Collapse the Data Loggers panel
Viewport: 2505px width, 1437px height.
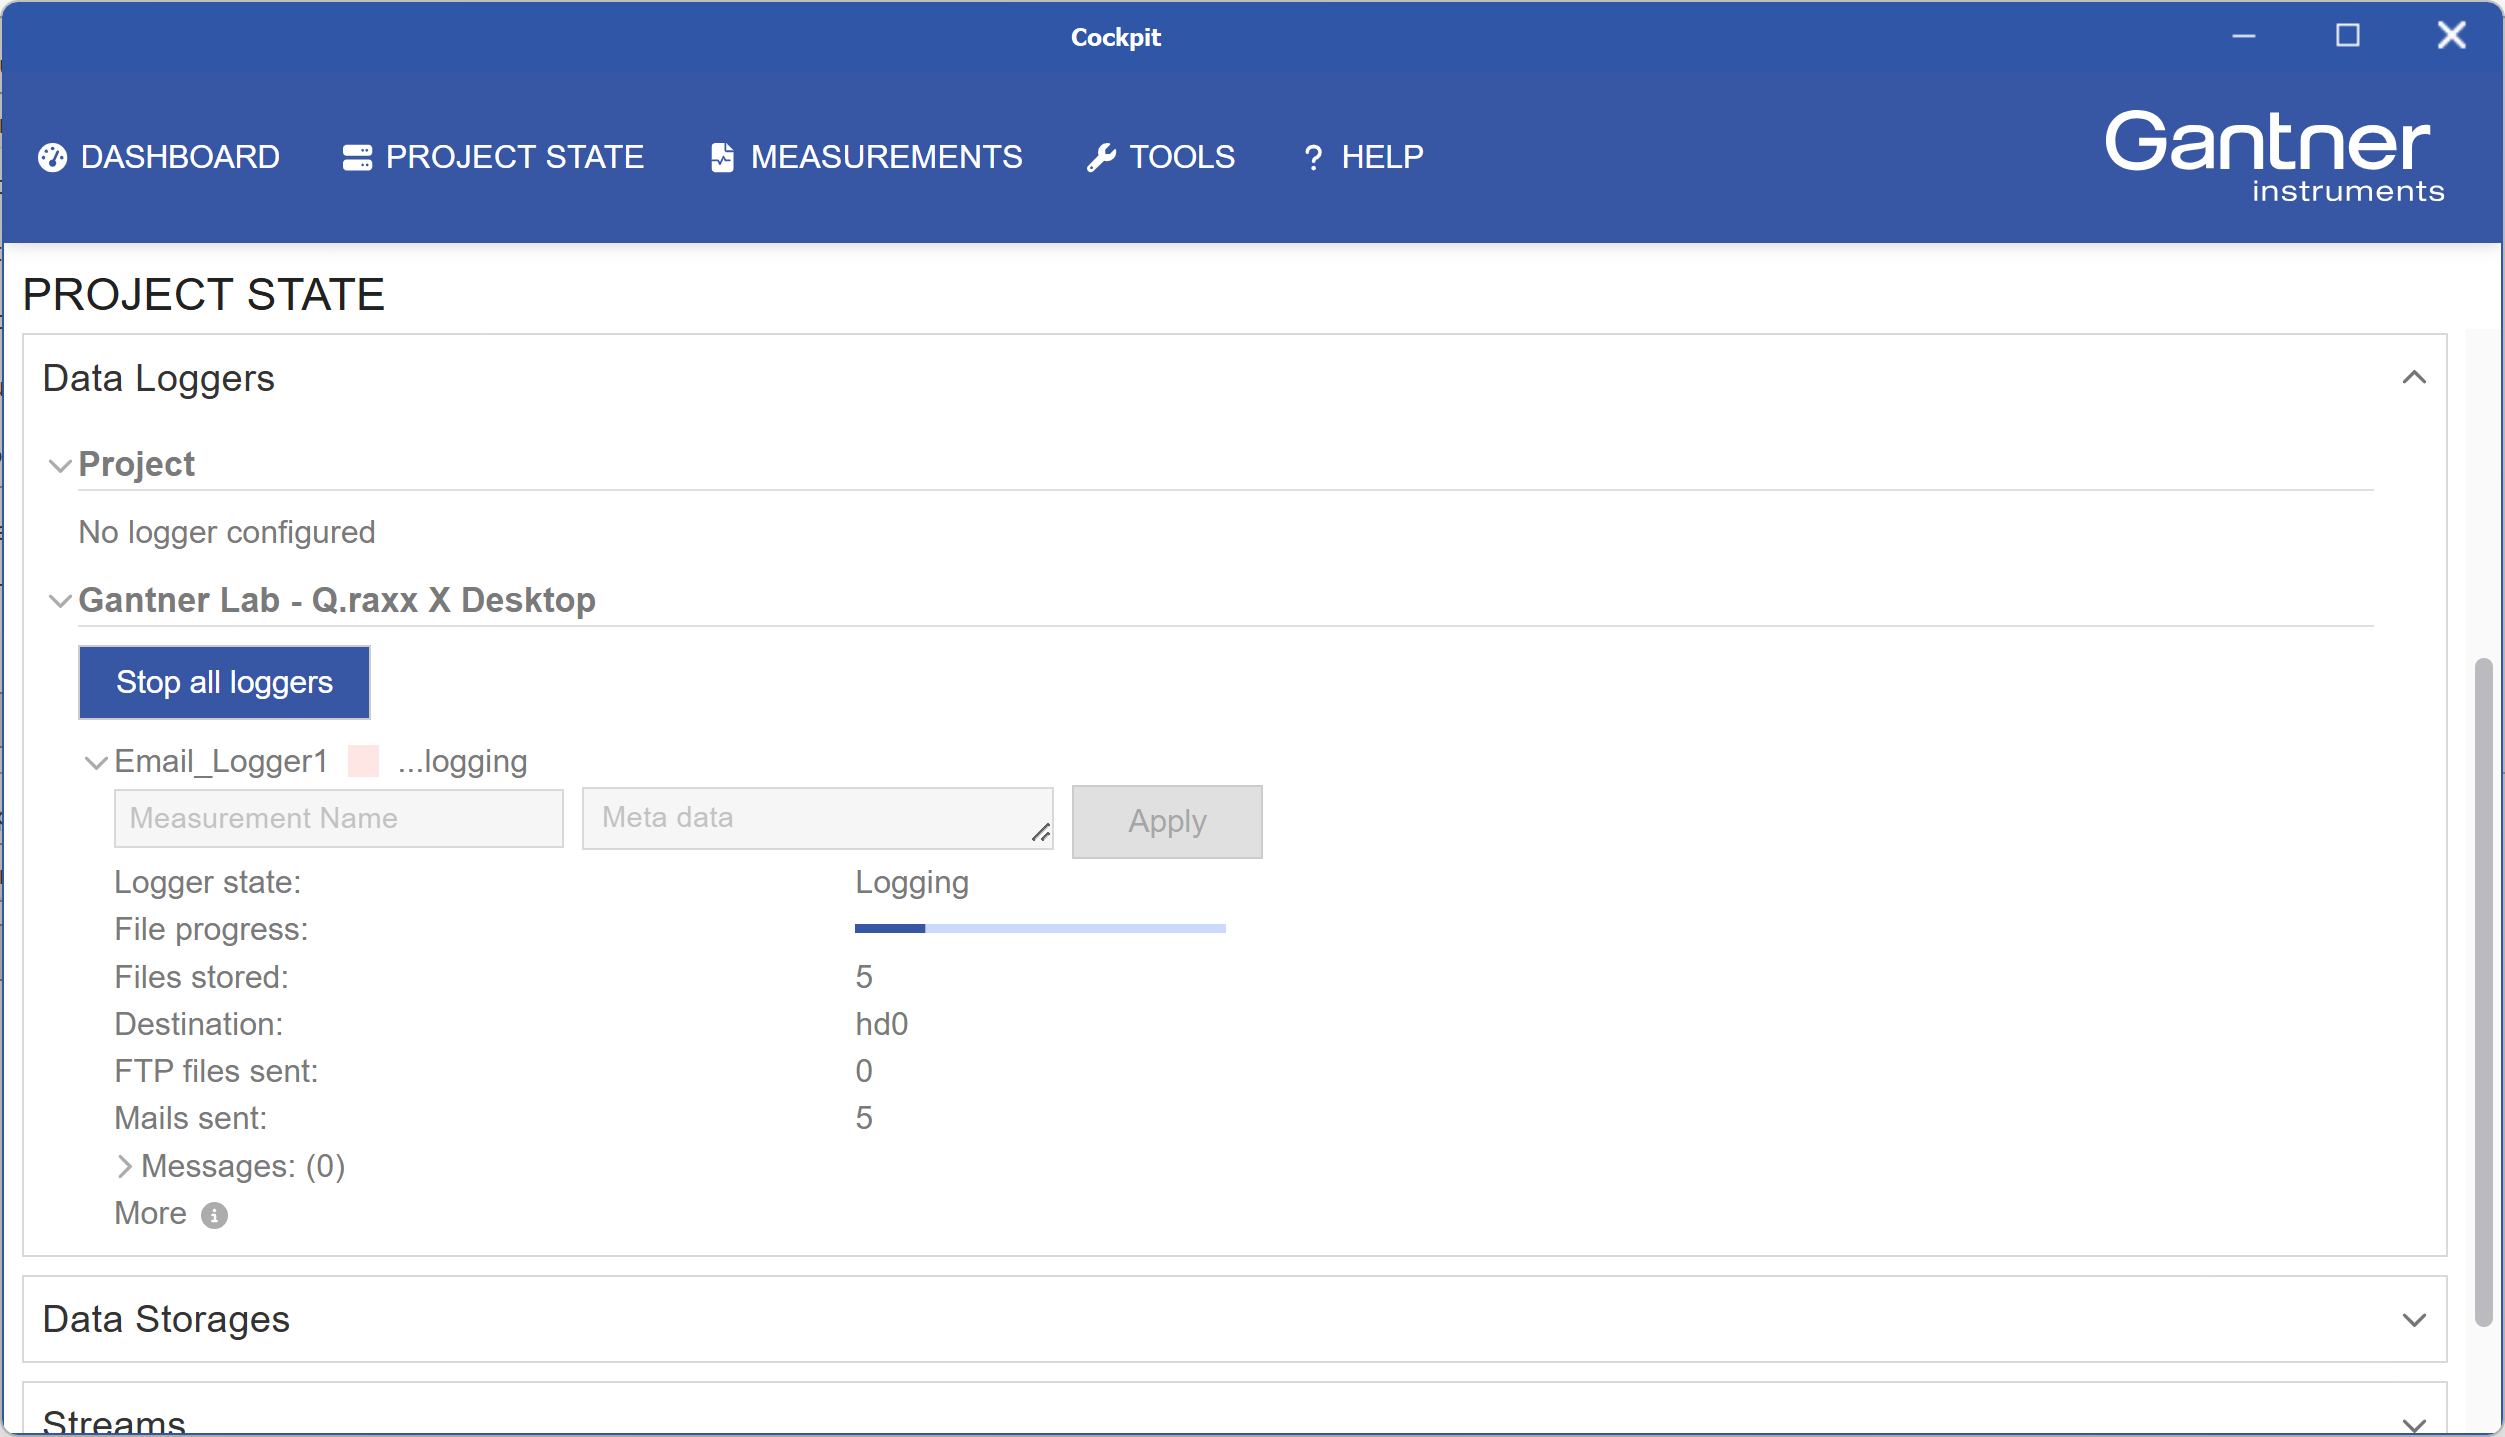point(2414,378)
